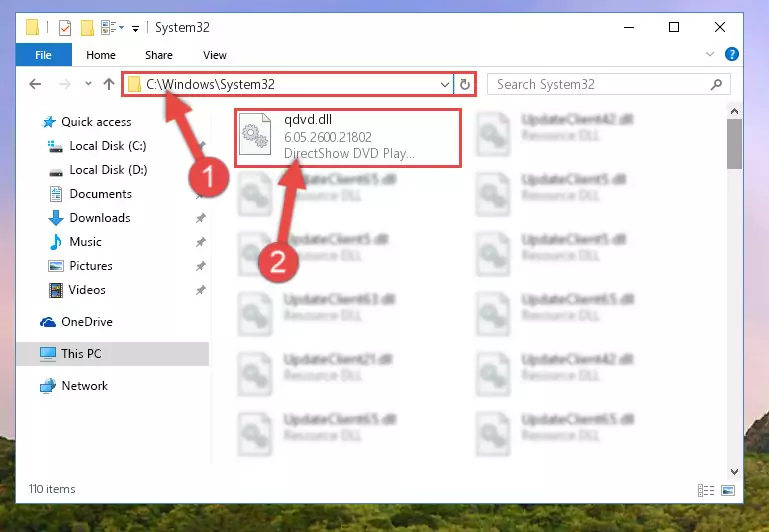
Task: Go back using the Back arrow
Action: [35, 84]
